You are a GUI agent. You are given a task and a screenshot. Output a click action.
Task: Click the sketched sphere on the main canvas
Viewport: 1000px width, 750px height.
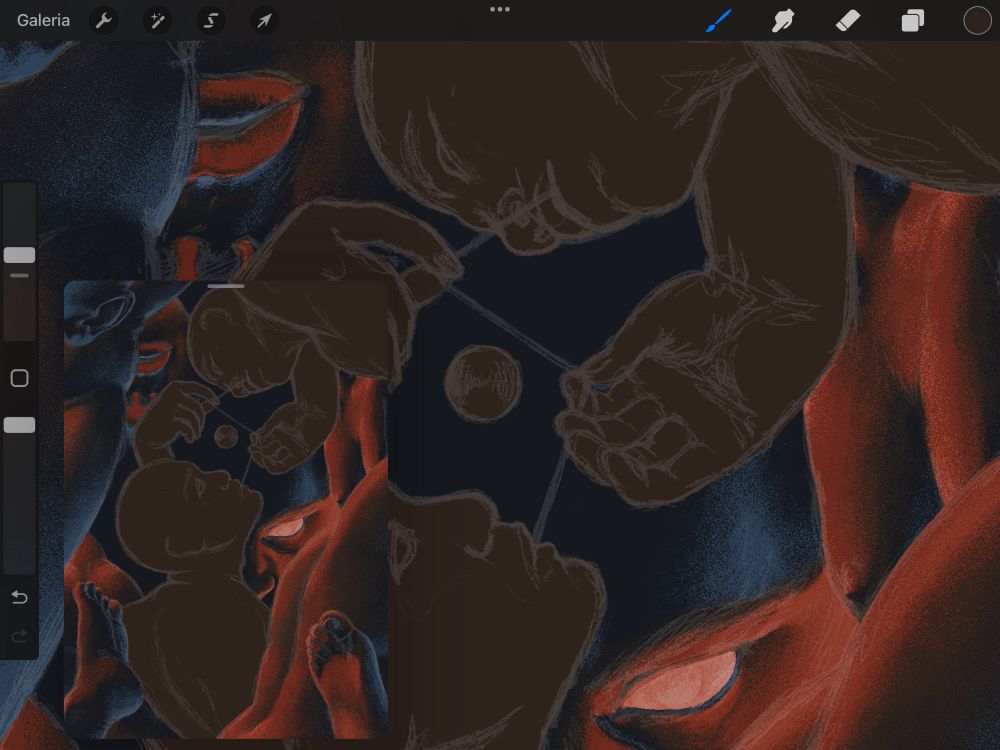click(483, 382)
